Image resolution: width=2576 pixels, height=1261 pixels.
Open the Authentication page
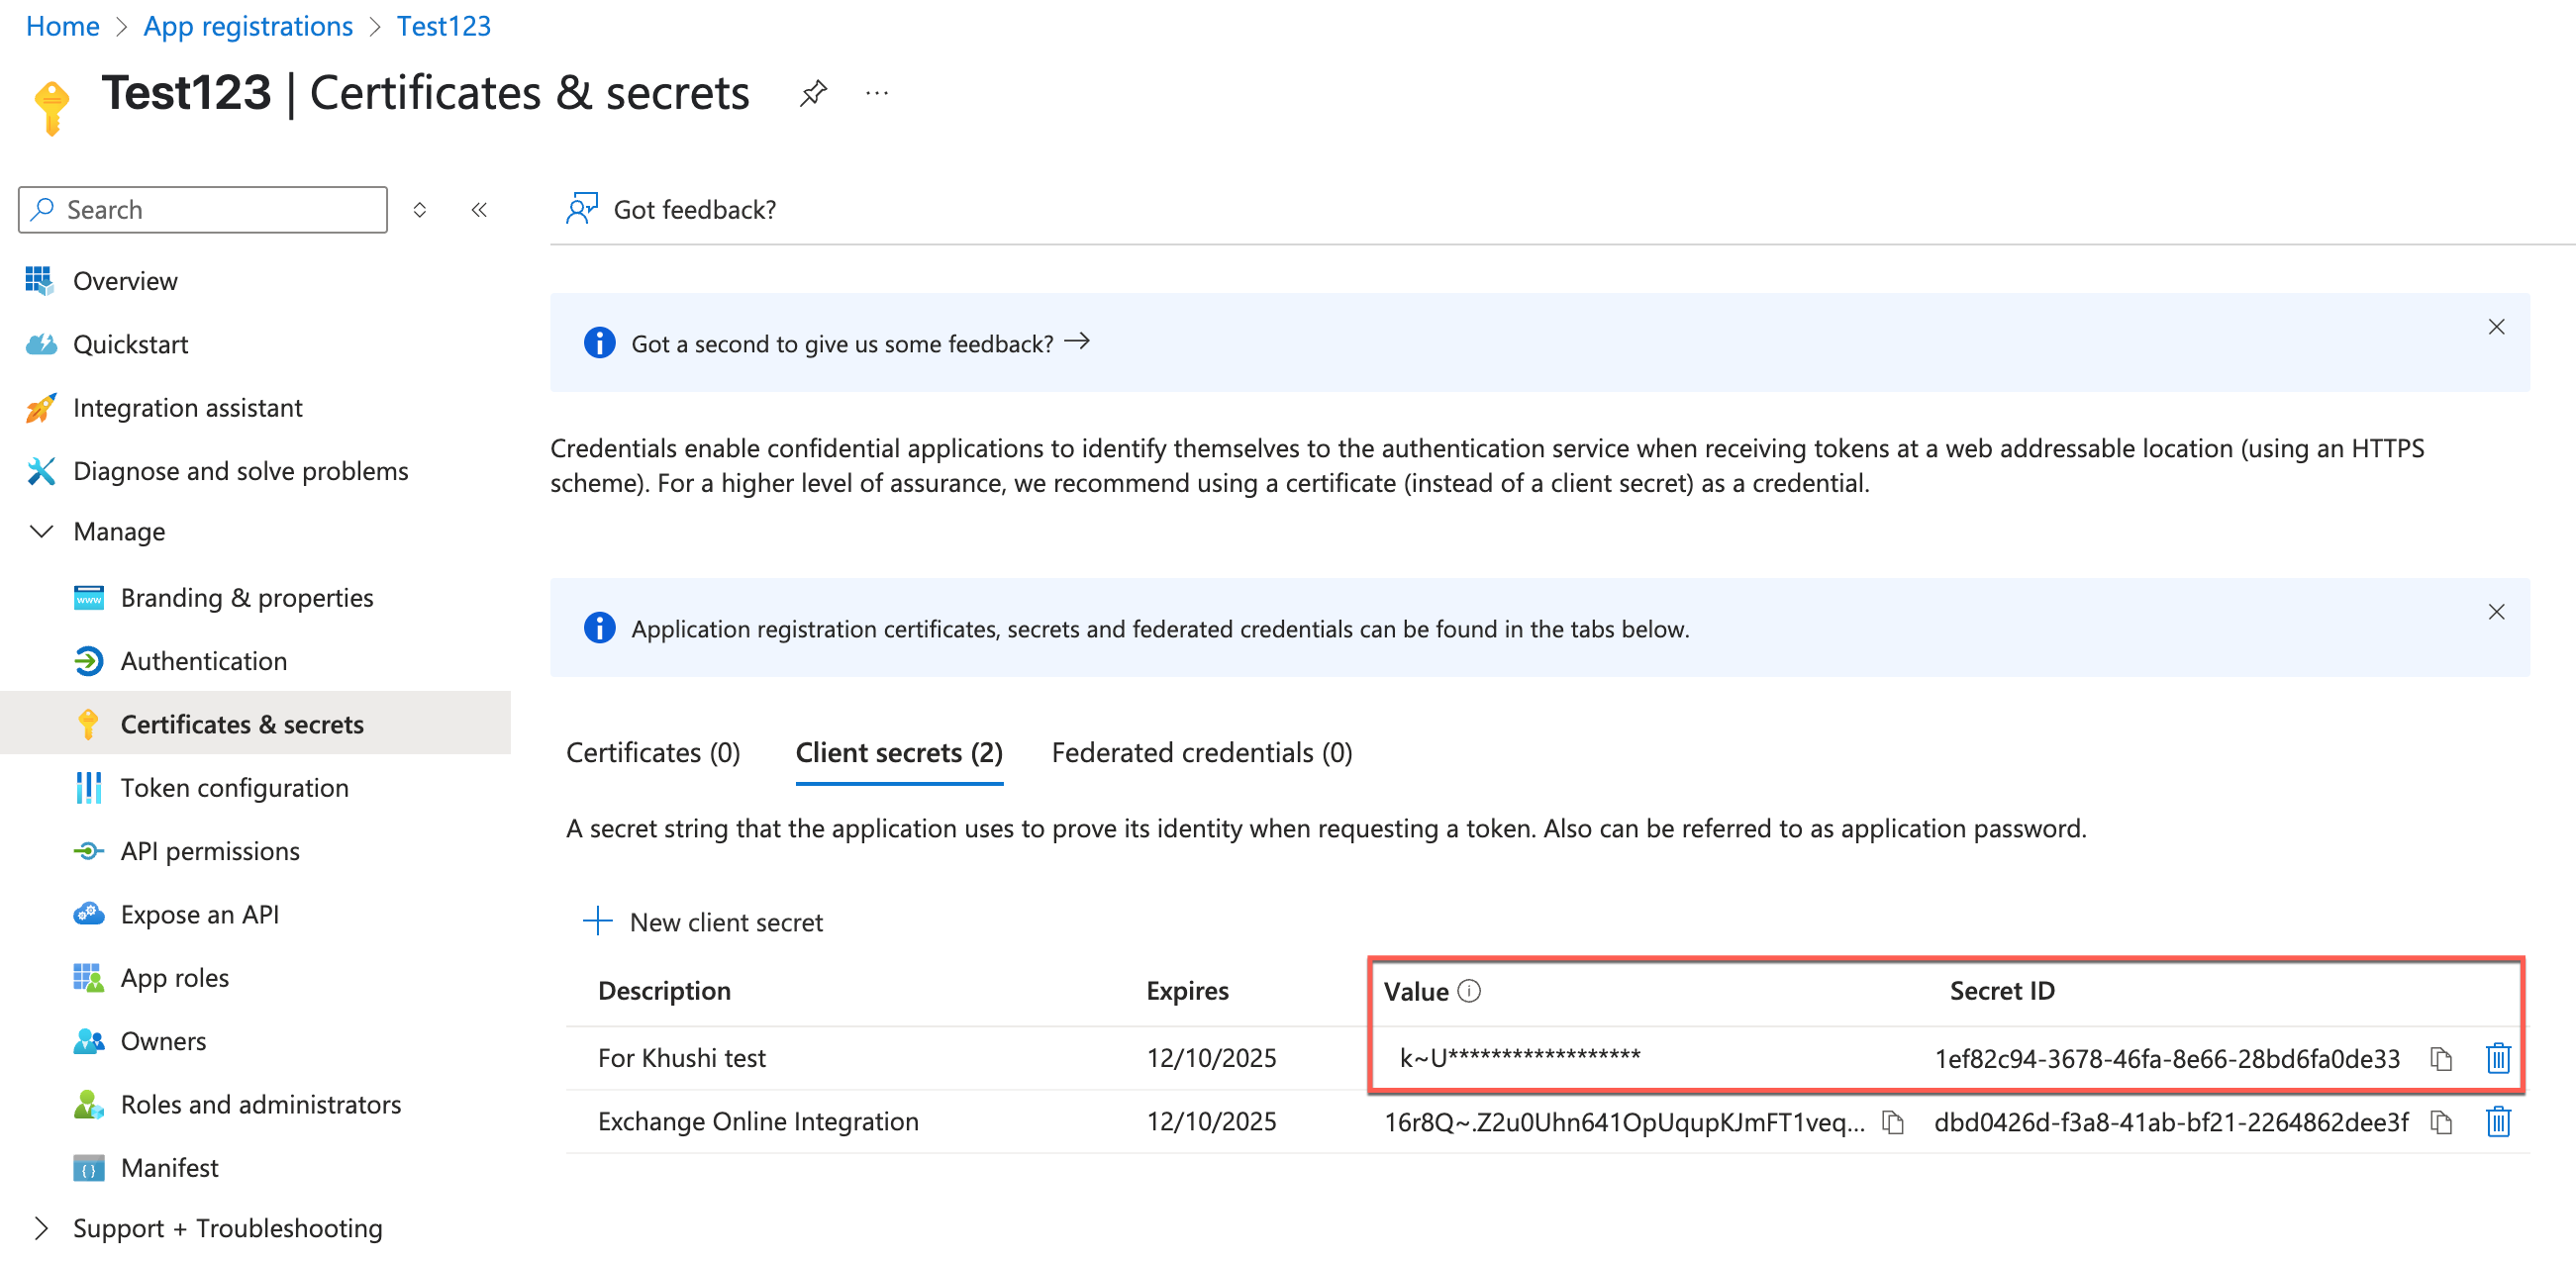pyautogui.click(x=203, y=661)
